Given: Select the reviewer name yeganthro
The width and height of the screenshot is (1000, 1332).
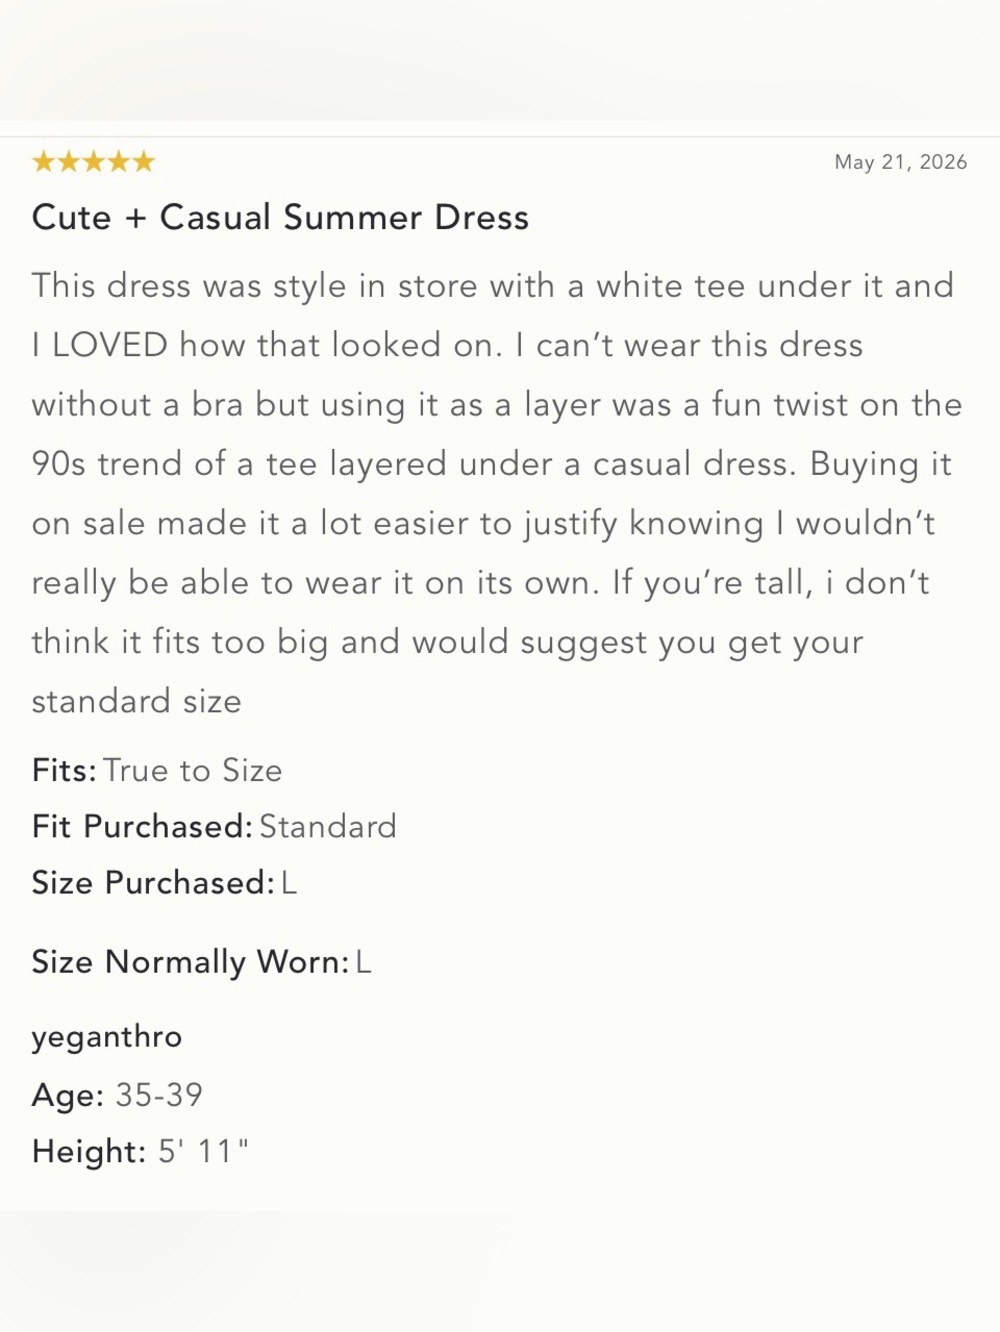Looking at the screenshot, I should tap(107, 1037).
